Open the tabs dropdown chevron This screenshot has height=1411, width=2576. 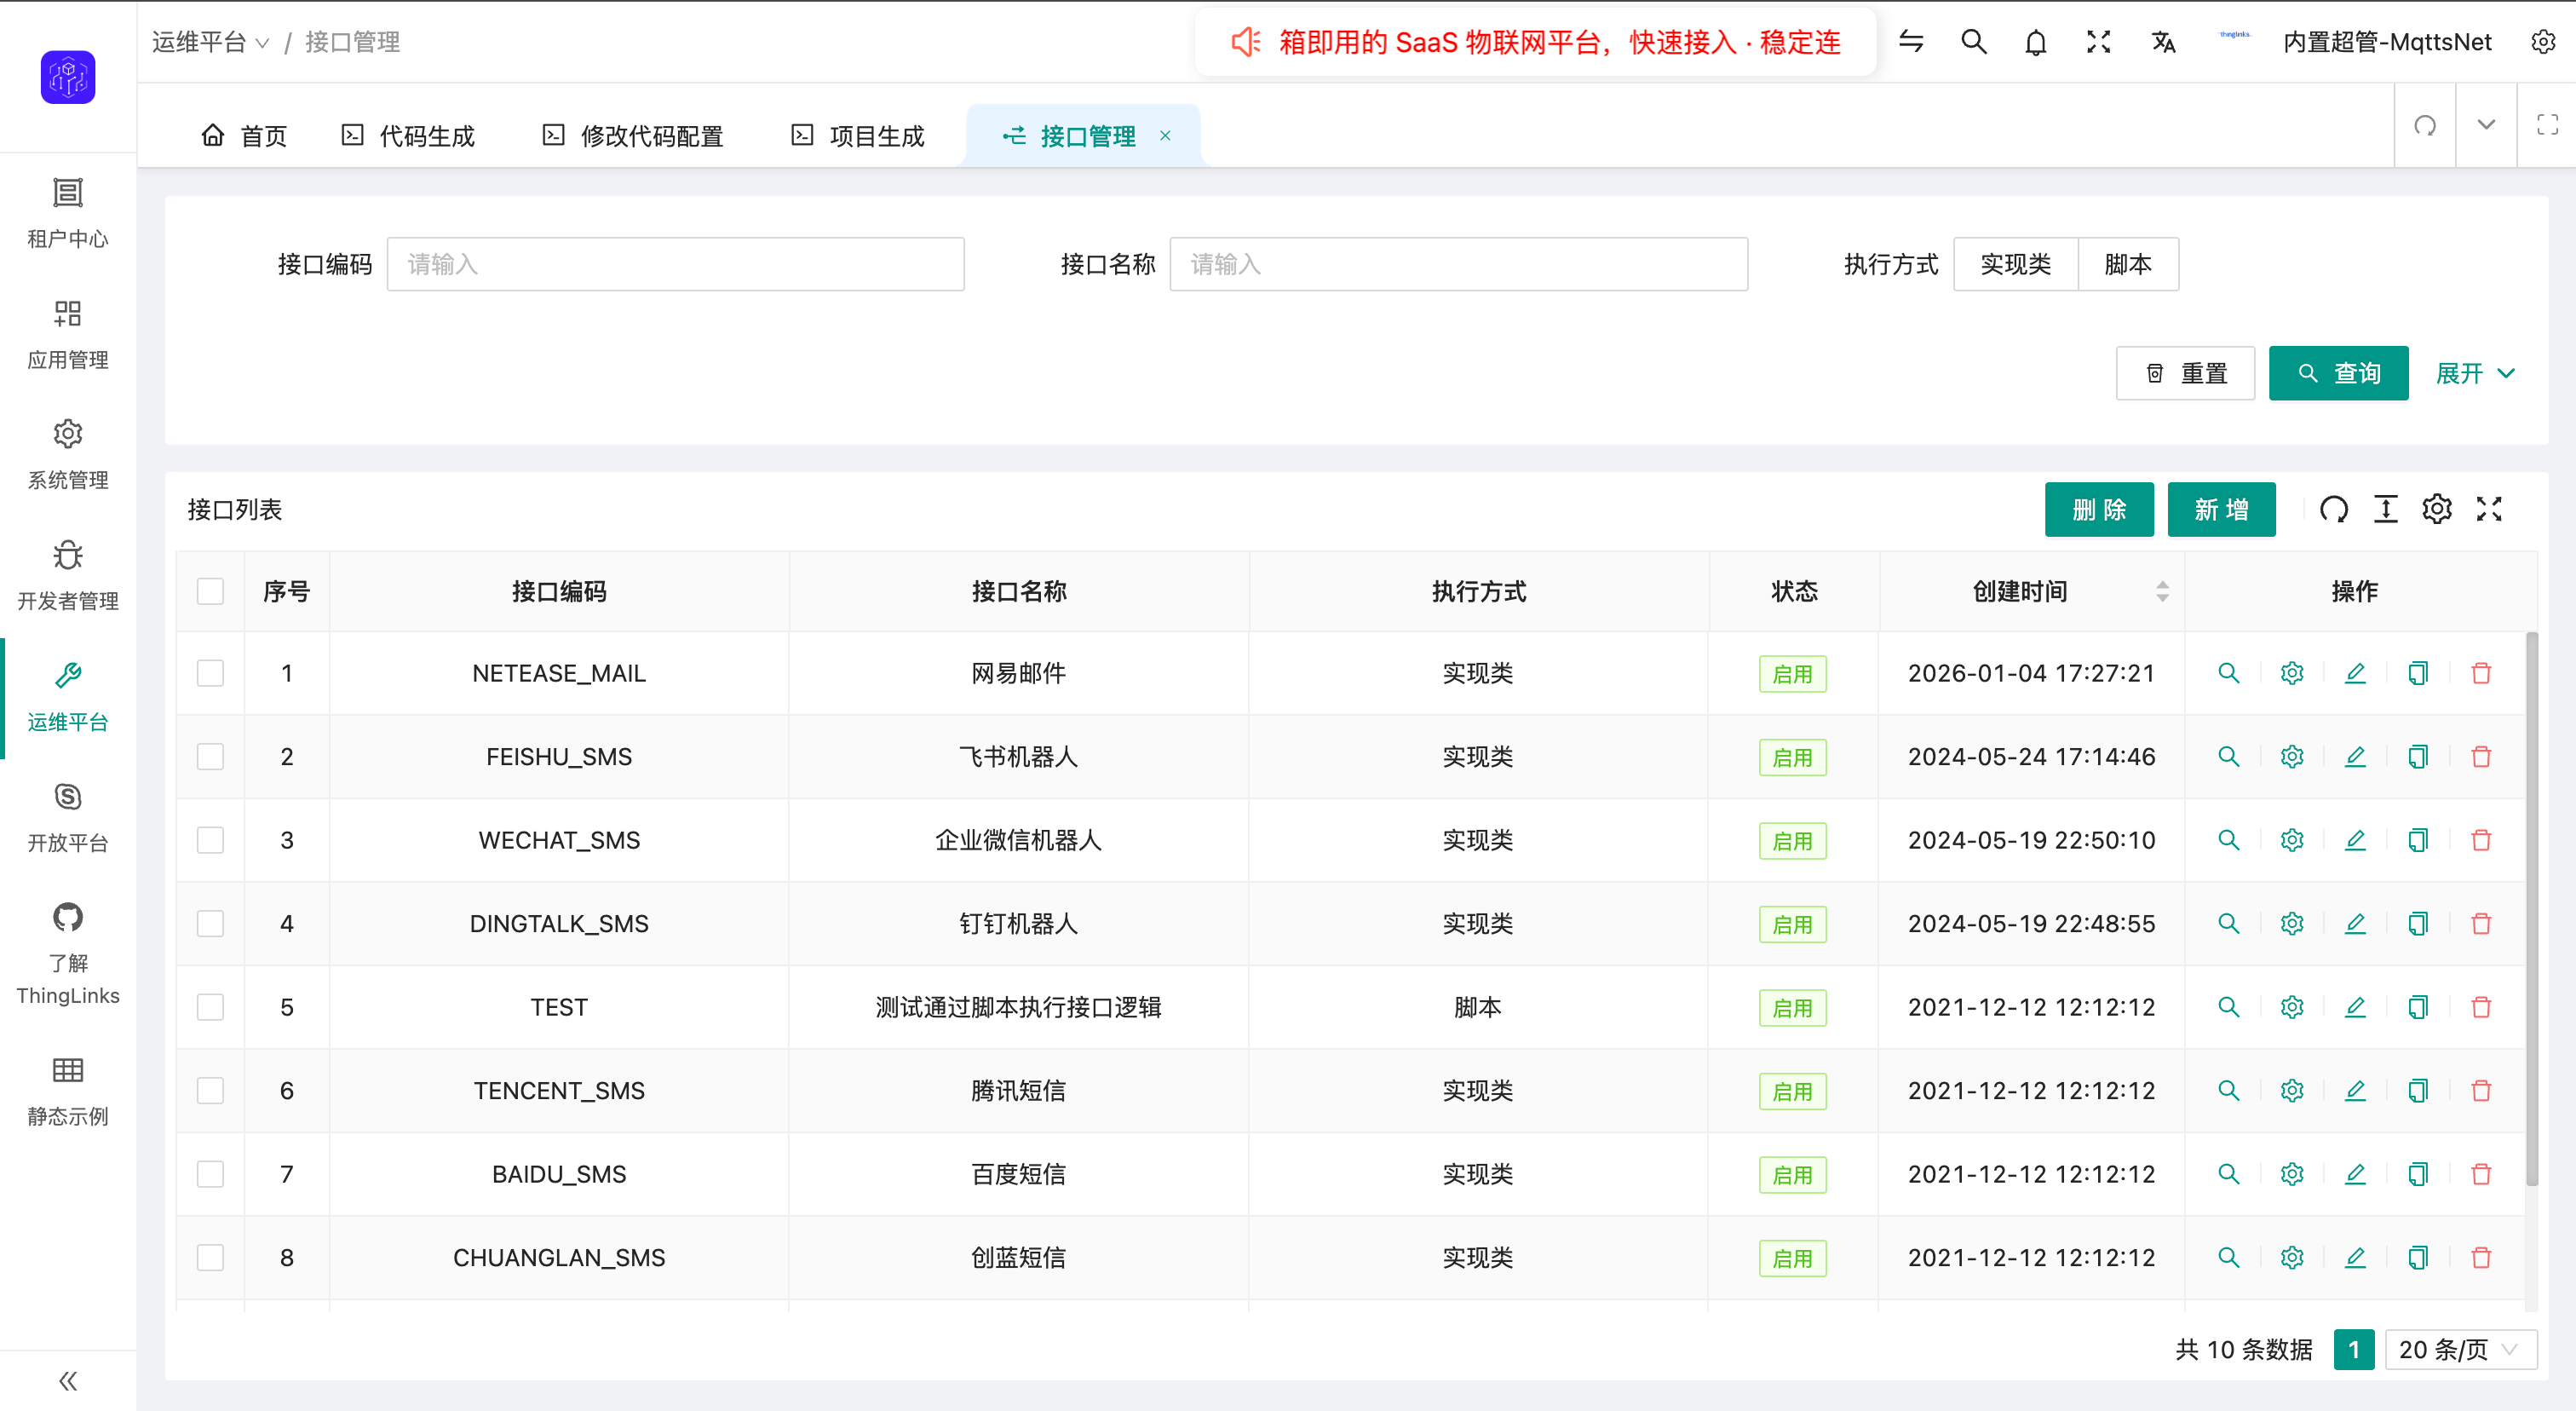pyautogui.click(x=2486, y=125)
